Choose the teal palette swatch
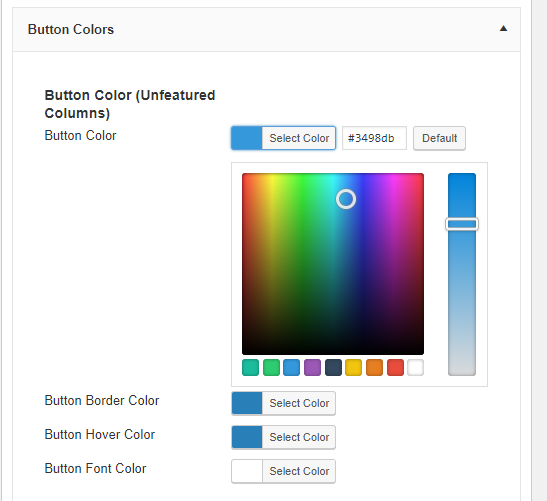 pos(250,367)
